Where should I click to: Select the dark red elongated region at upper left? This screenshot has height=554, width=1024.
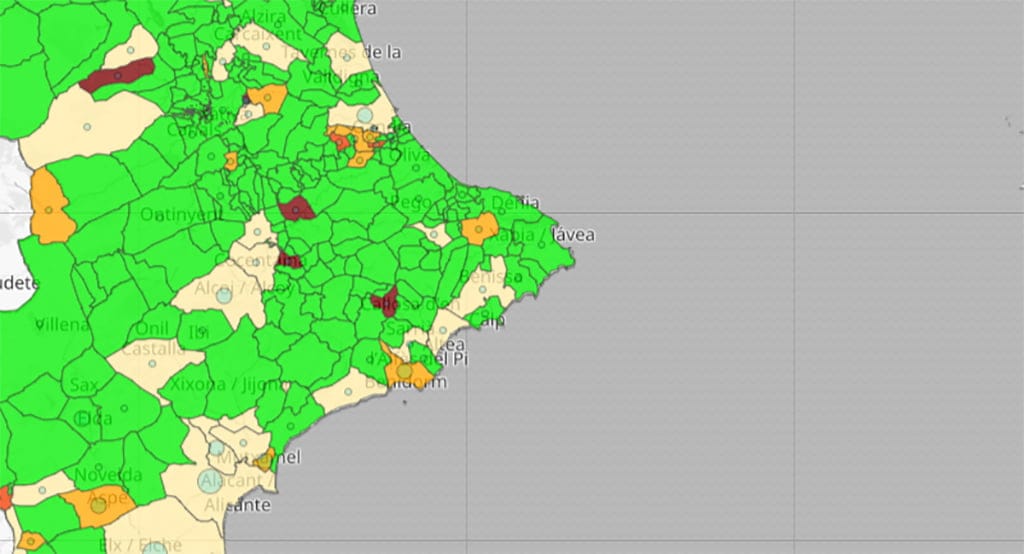click(x=117, y=75)
